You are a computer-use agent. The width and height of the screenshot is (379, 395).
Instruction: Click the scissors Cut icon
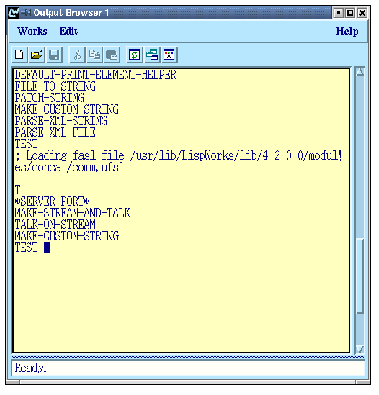click(x=77, y=55)
